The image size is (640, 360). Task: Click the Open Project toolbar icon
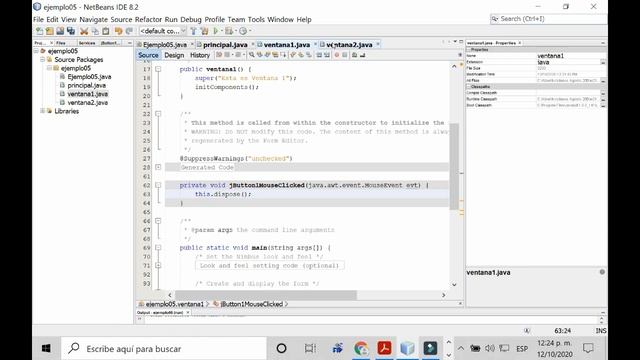60,31
